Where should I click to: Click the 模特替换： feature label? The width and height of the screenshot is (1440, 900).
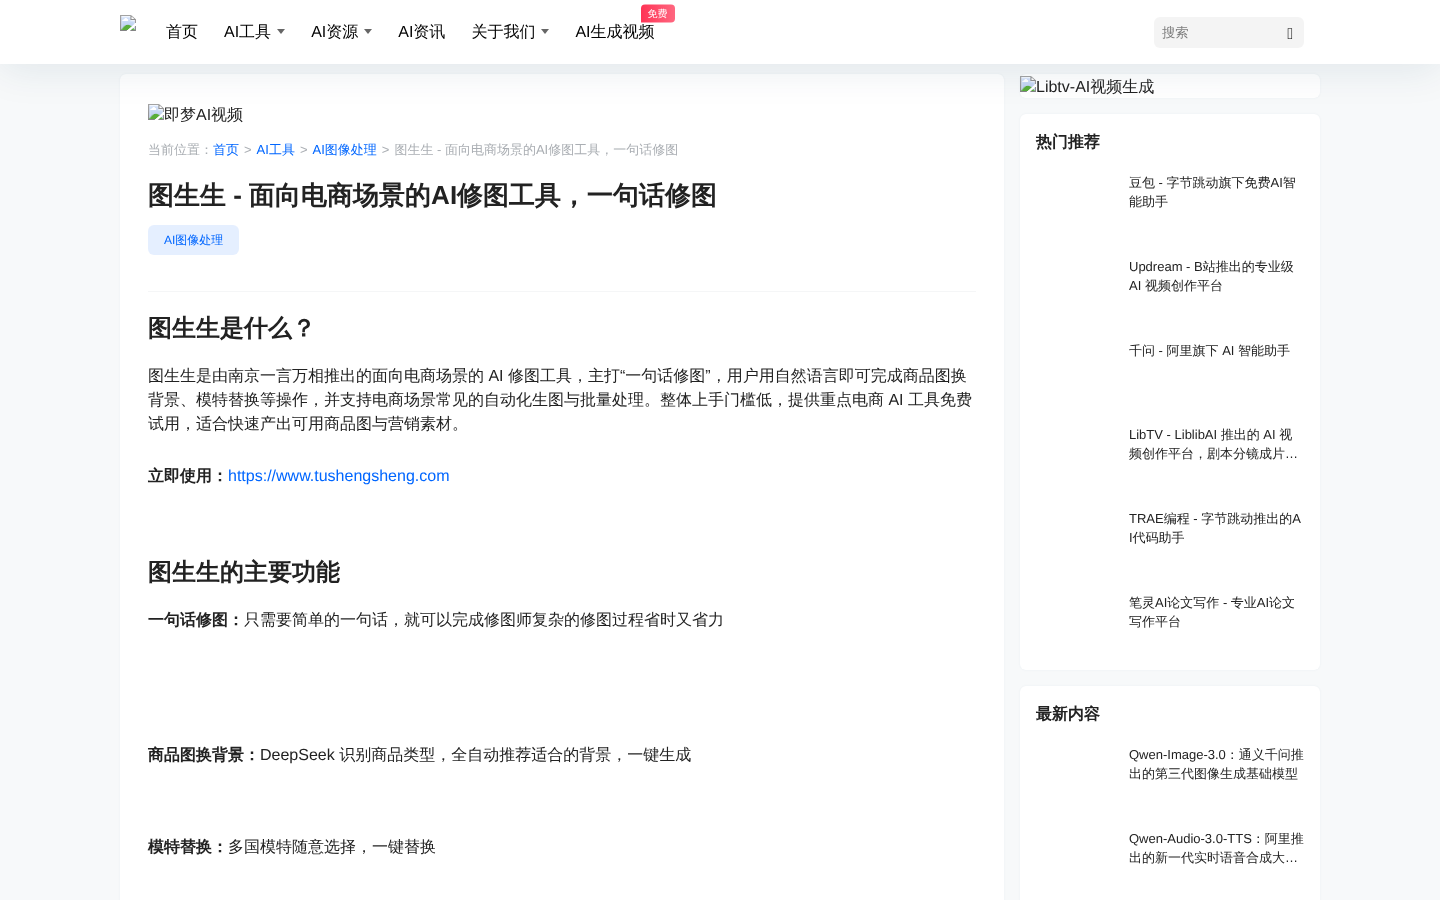tap(188, 847)
